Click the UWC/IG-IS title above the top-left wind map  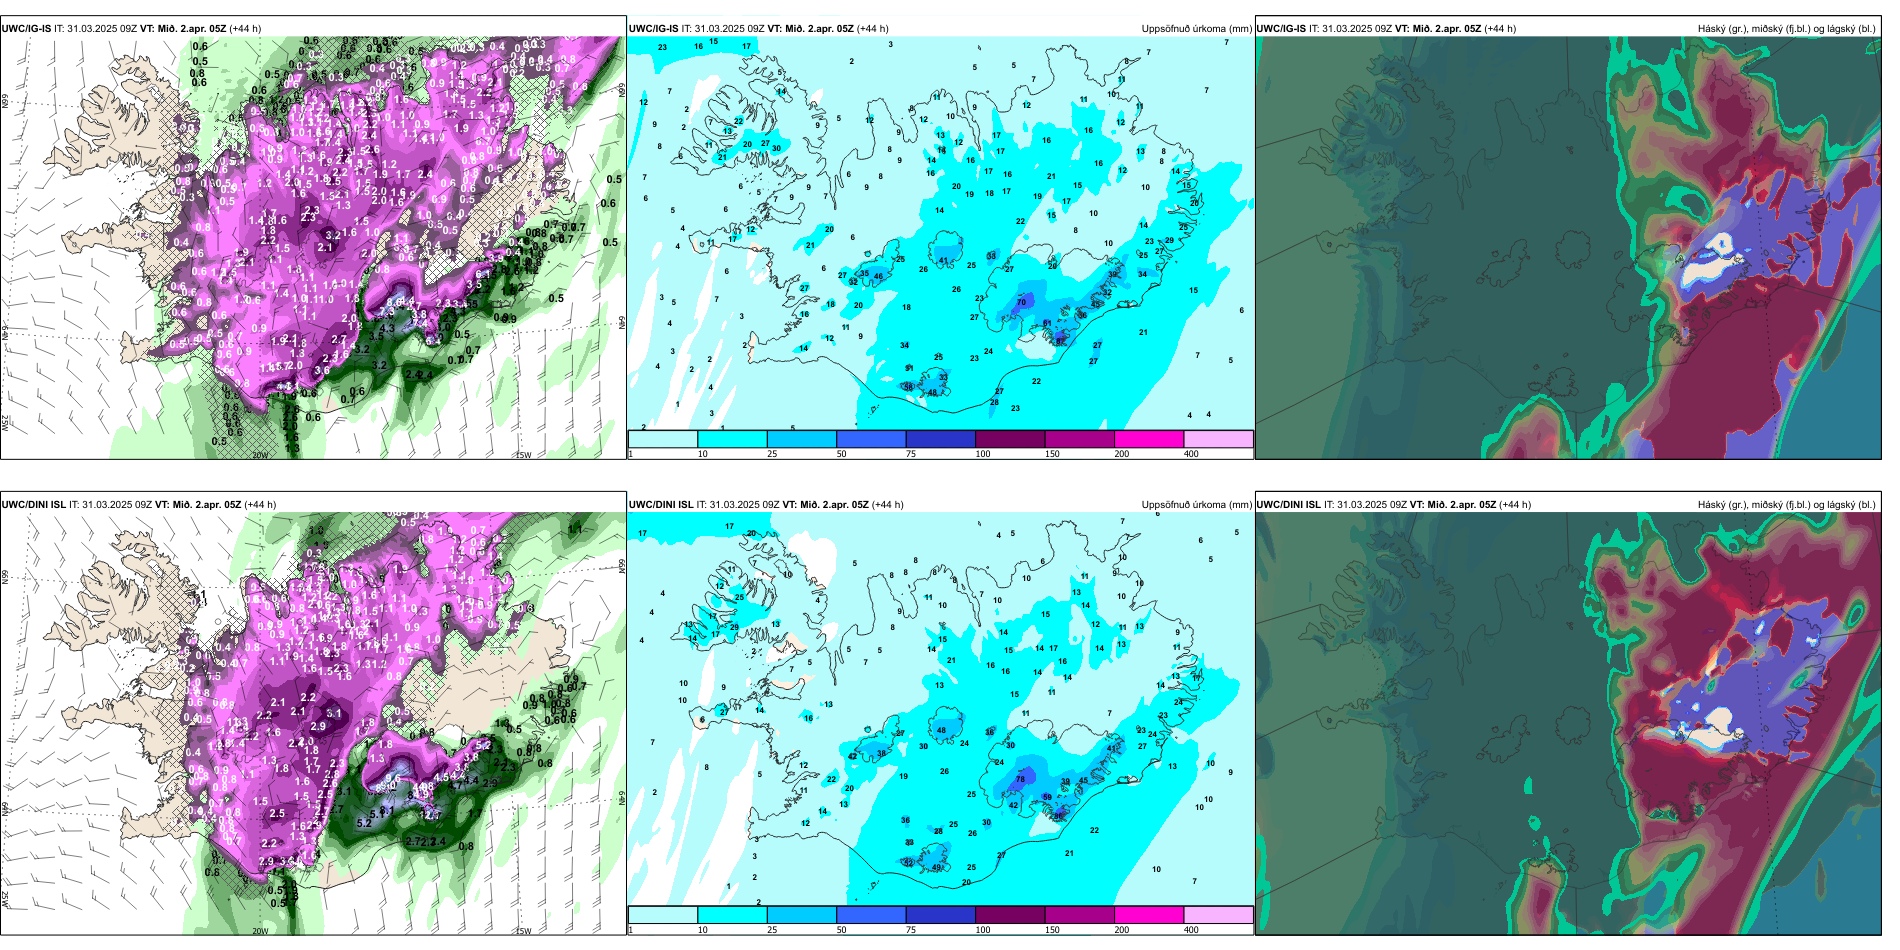(131, 29)
